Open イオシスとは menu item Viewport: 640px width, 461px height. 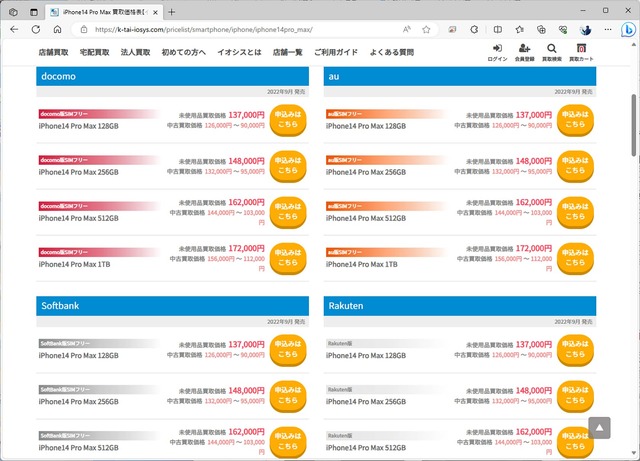(239, 52)
